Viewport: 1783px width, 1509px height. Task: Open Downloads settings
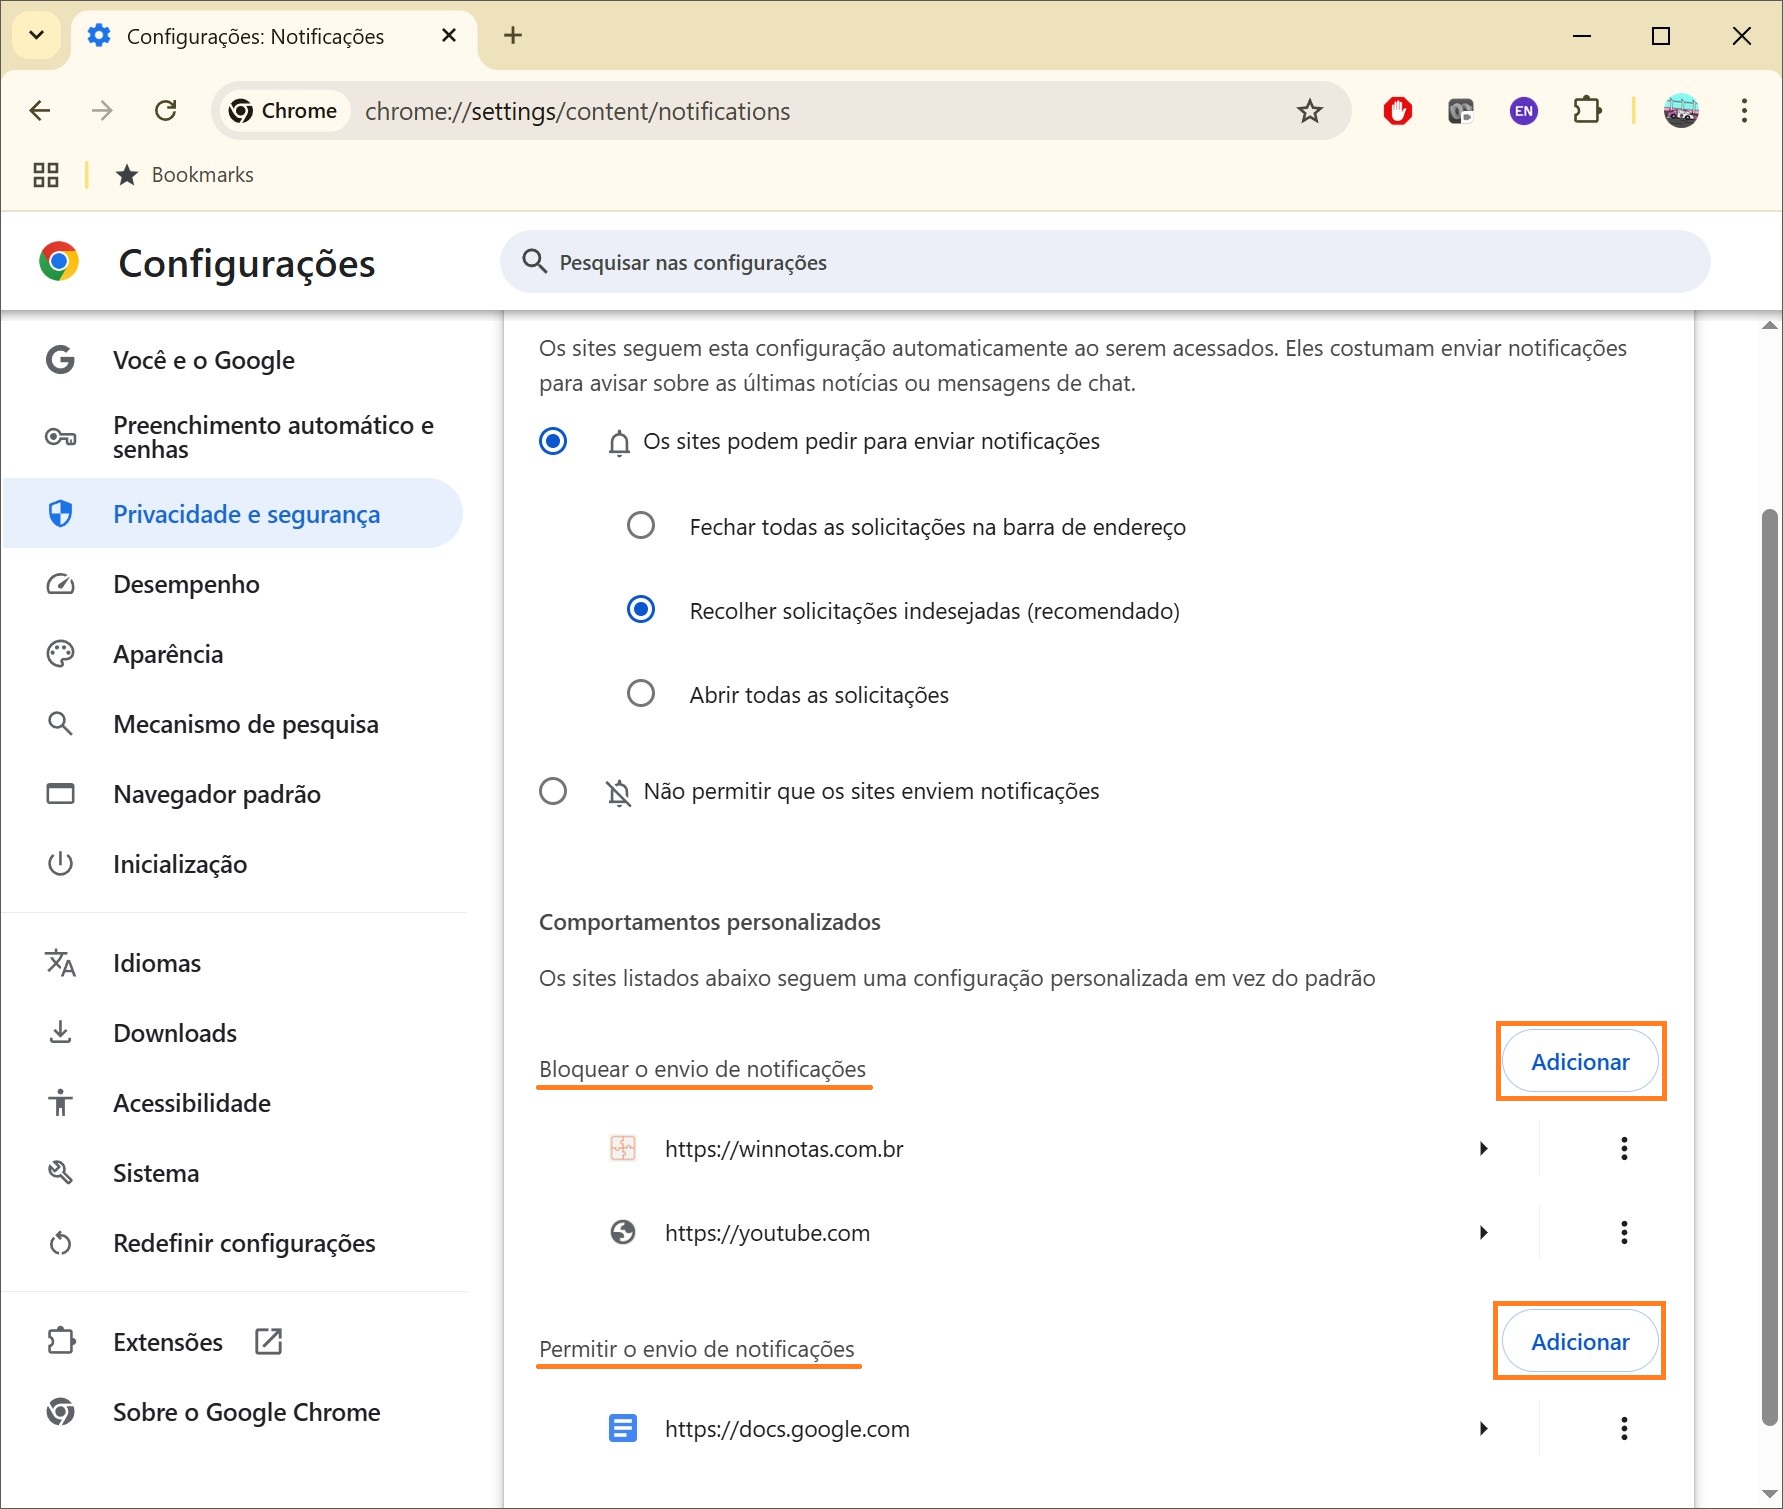point(232,1033)
